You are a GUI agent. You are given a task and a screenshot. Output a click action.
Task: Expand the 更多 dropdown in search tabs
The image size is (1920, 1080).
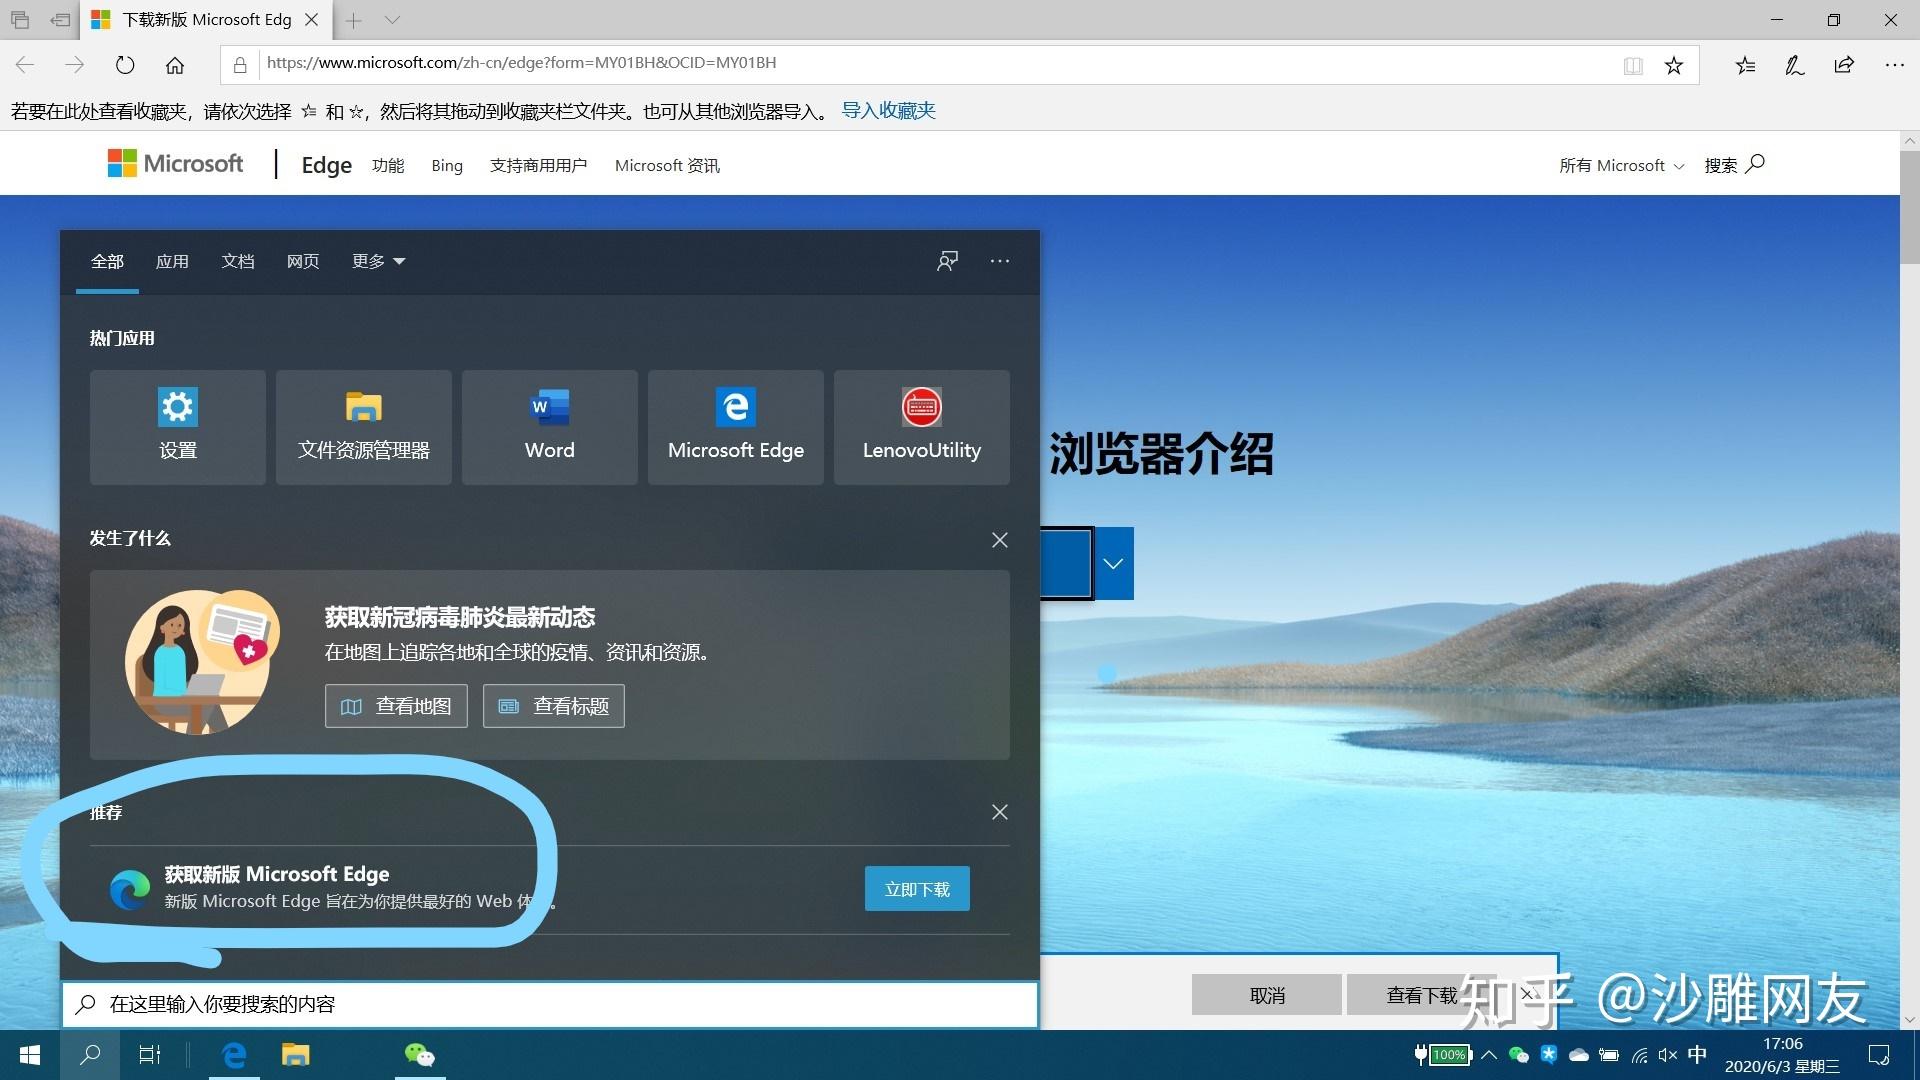tap(378, 262)
